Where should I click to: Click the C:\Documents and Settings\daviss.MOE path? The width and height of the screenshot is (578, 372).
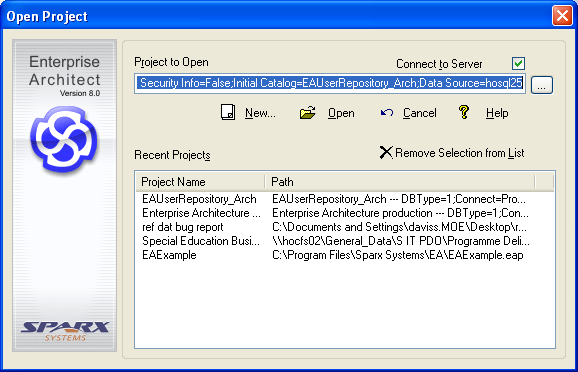click(x=399, y=227)
